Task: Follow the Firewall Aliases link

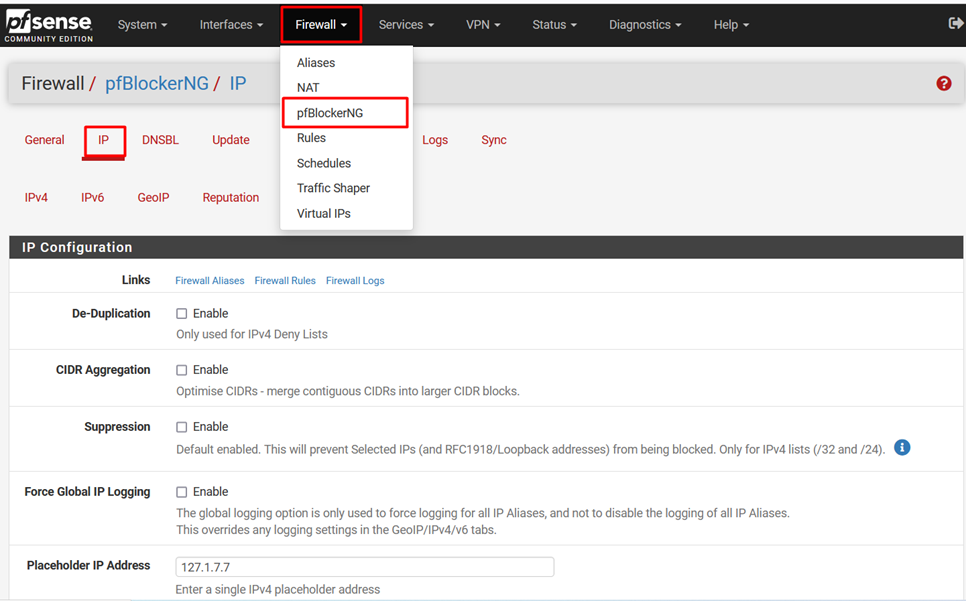Action: (x=209, y=281)
